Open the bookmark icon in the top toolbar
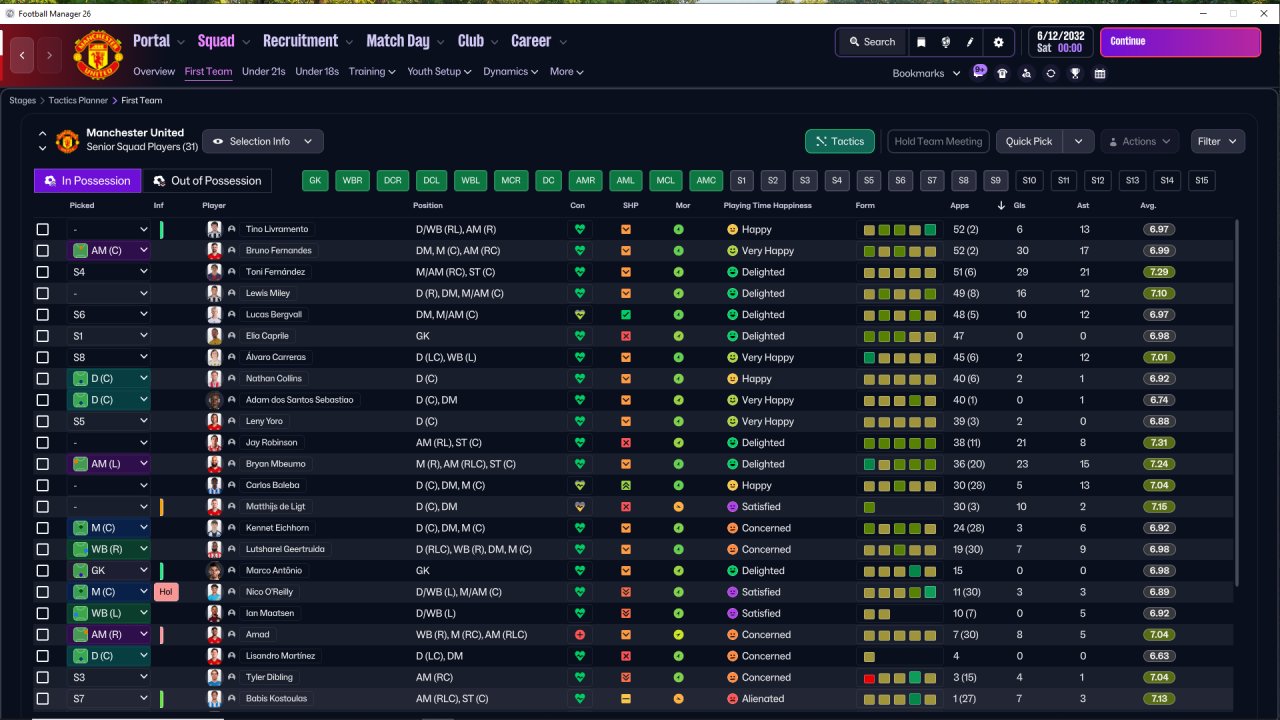Viewport: 1280px width, 720px height. (x=921, y=42)
